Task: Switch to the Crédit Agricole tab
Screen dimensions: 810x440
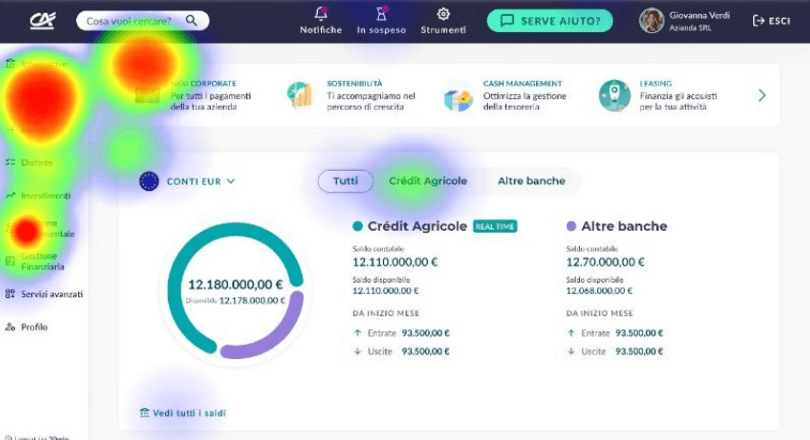Action: (428, 181)
